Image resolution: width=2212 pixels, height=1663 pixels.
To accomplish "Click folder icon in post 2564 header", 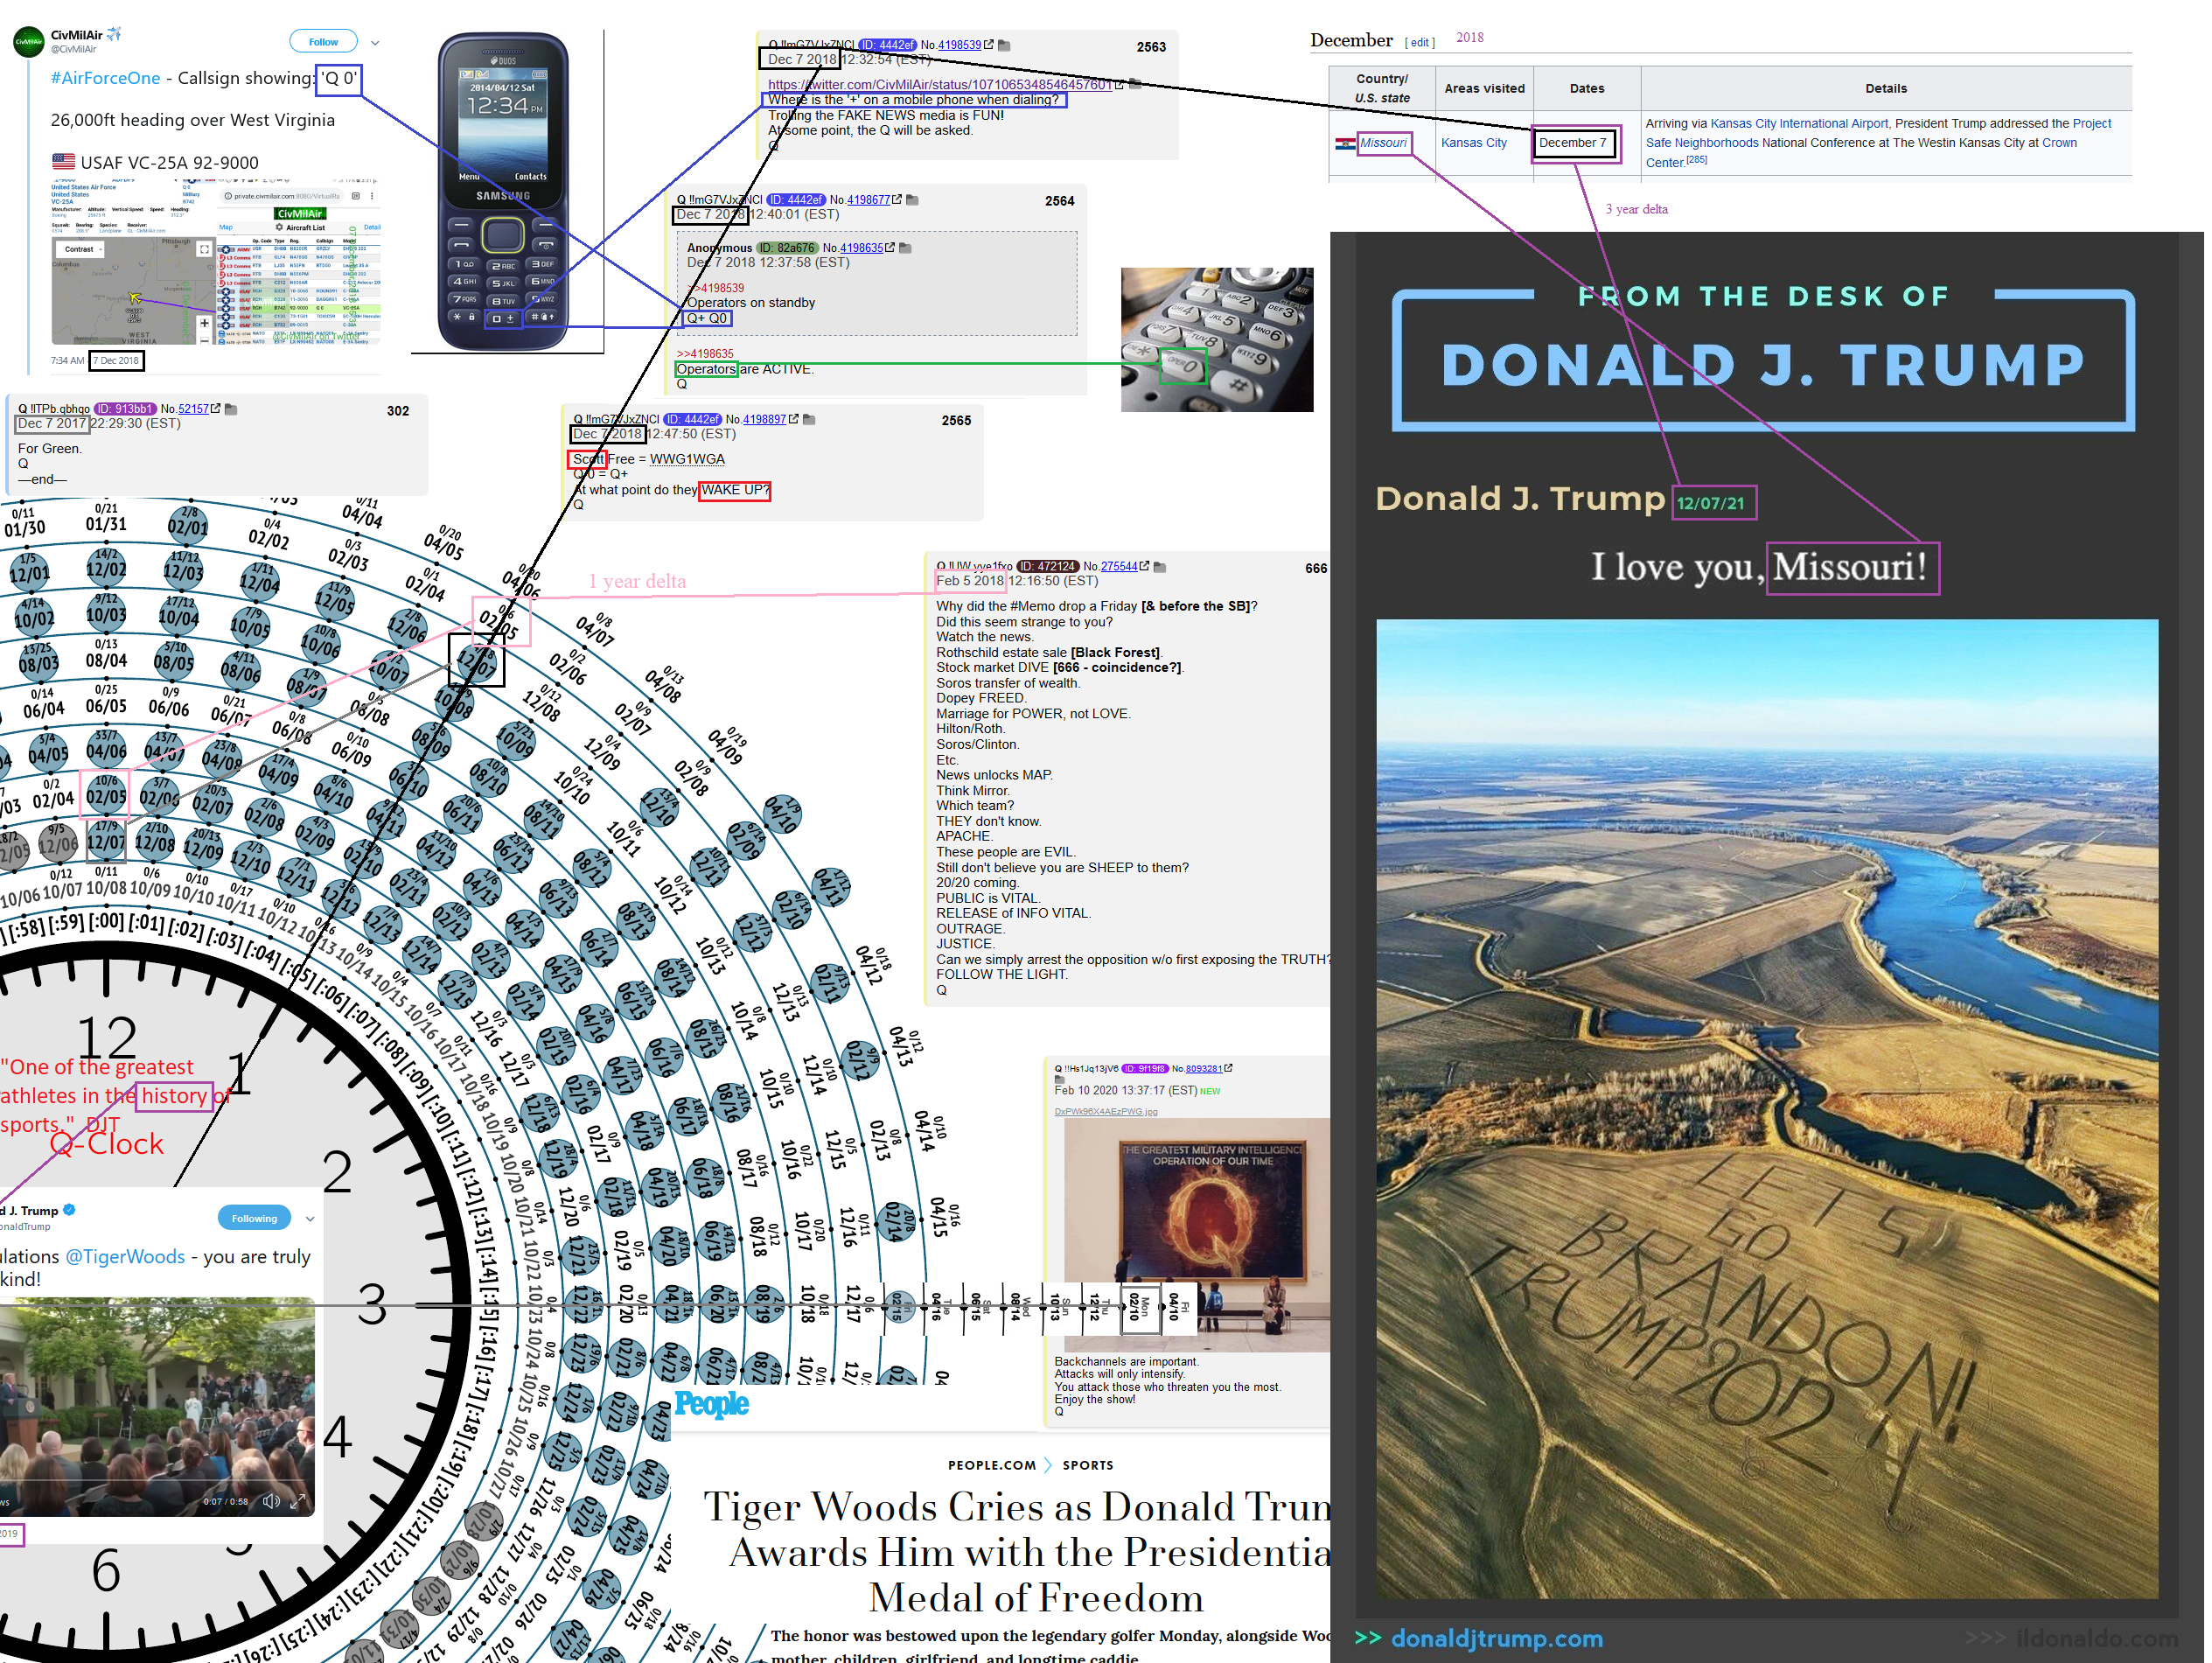I will click(x=912, y=200).
